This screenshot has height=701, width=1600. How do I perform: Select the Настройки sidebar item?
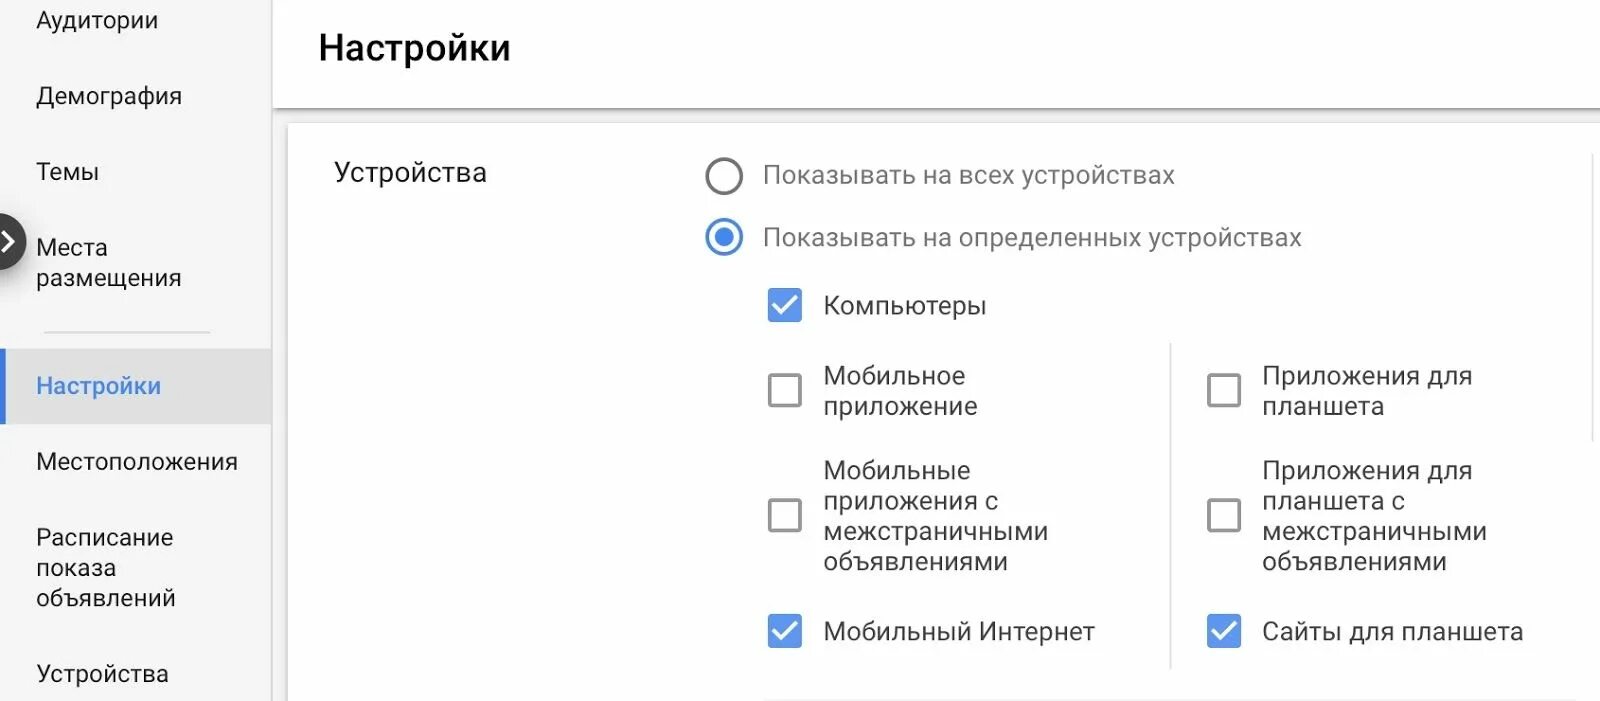point(99,386)
